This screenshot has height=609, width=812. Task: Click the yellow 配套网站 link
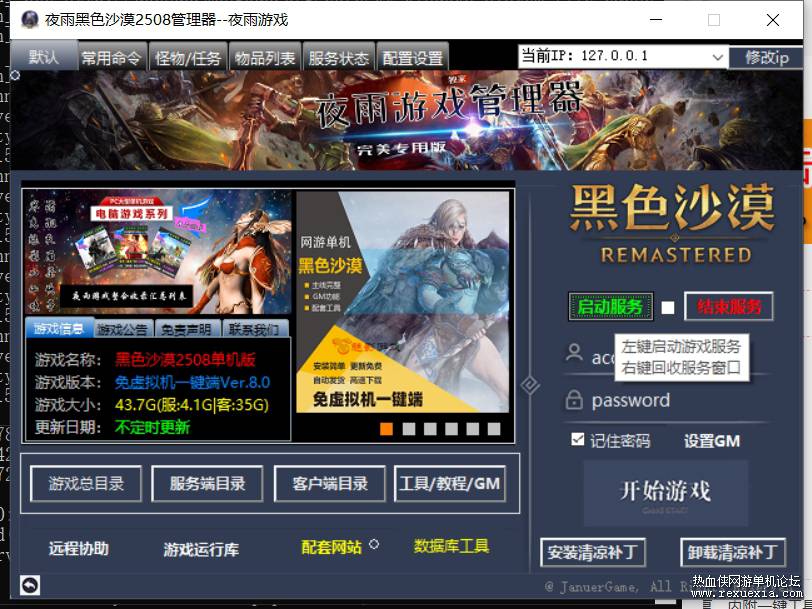point(331,547)
